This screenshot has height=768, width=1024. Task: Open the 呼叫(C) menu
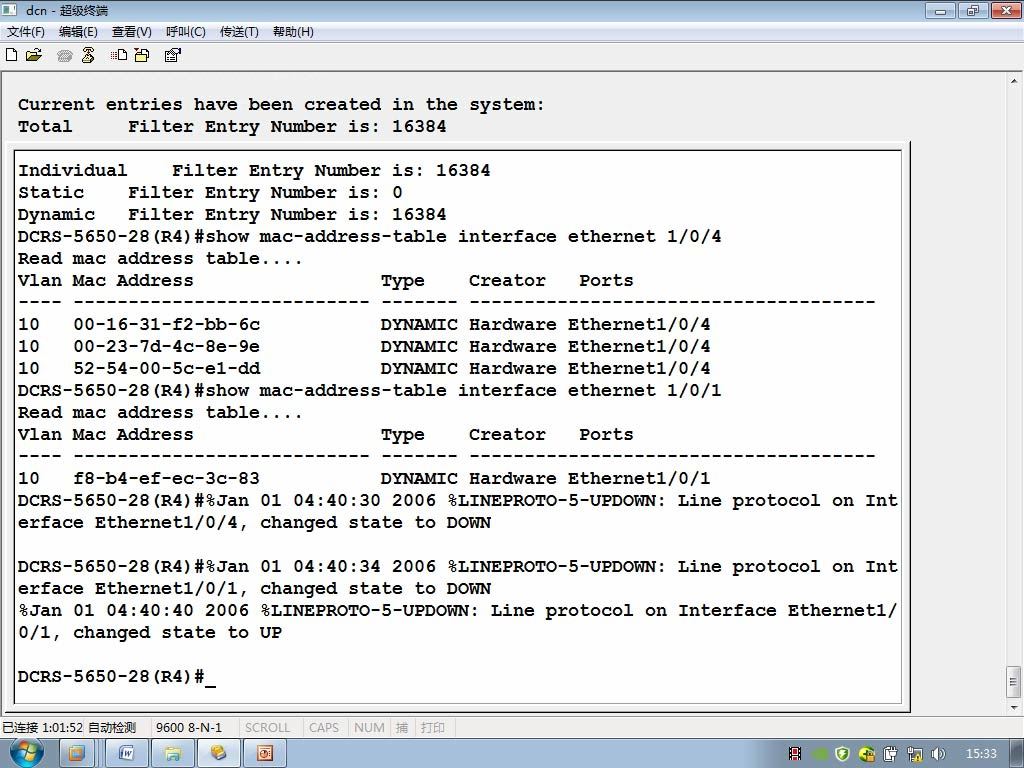tap(185, 31)
